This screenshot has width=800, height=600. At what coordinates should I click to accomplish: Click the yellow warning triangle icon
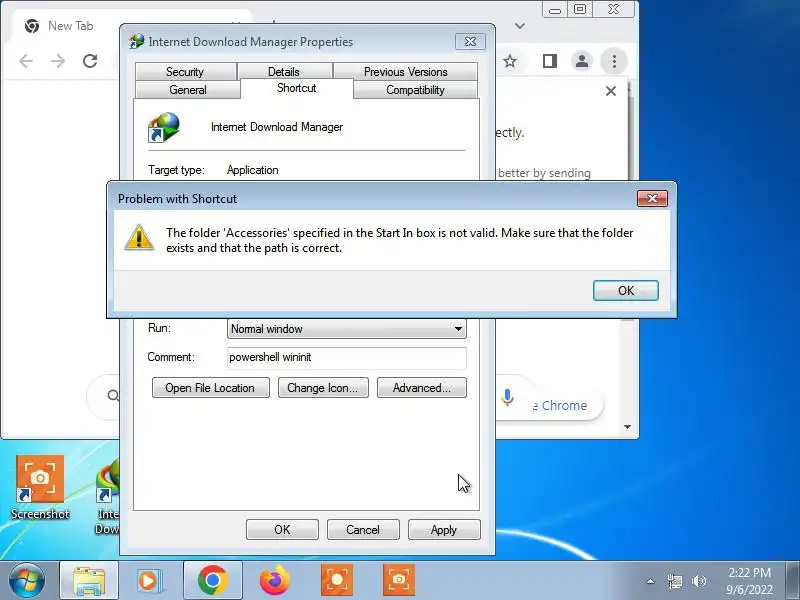[x=139, y=238]
